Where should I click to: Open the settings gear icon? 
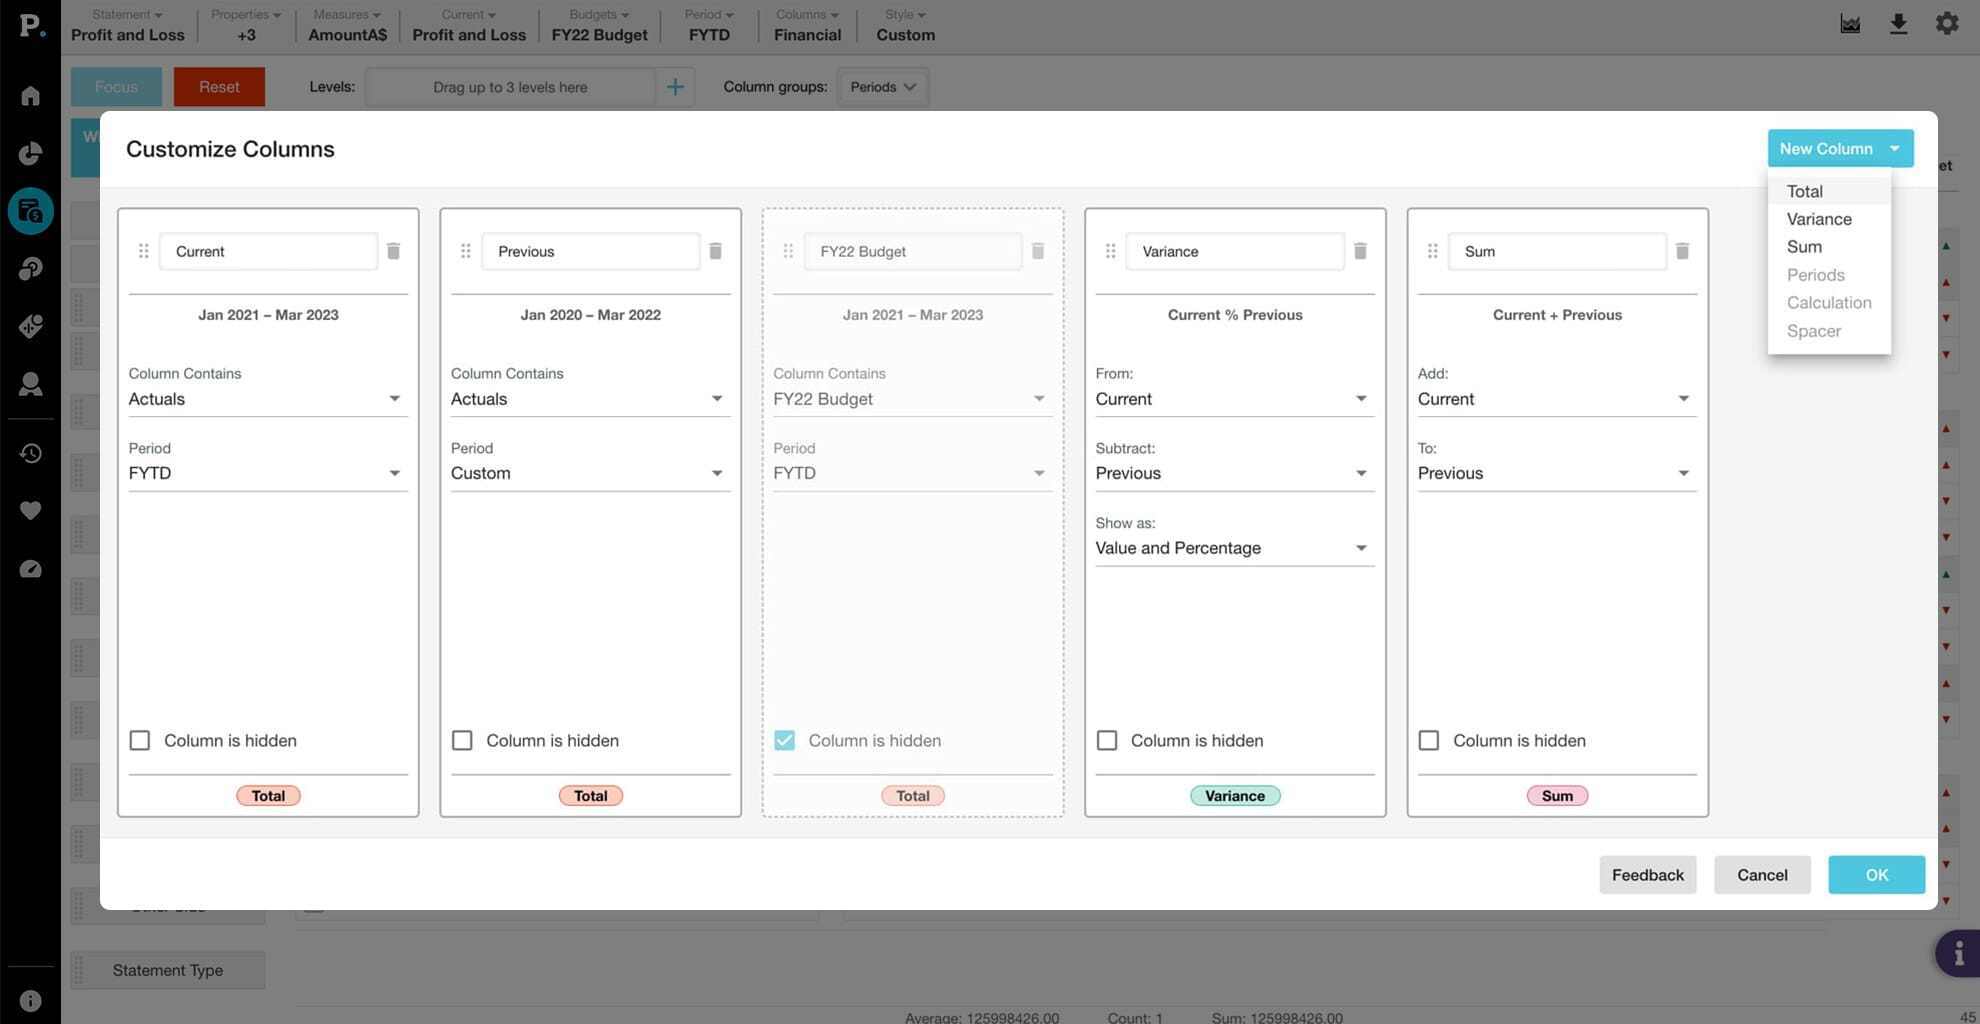pos(1946,24)
